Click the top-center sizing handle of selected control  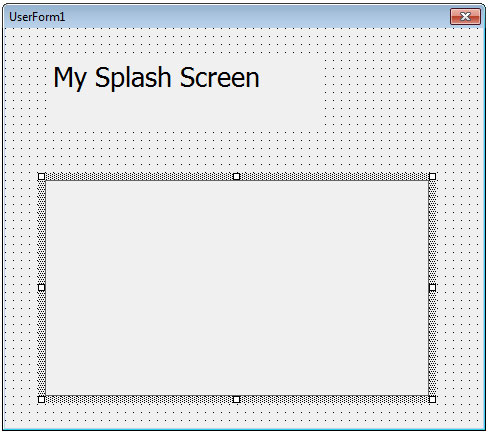tap(236, 176)
